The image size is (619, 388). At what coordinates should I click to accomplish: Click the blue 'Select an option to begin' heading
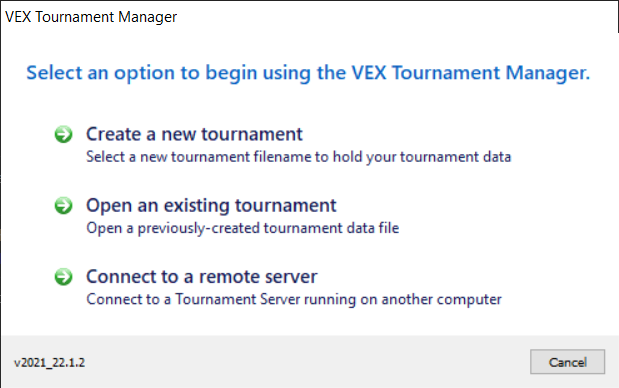click(308, 73)
